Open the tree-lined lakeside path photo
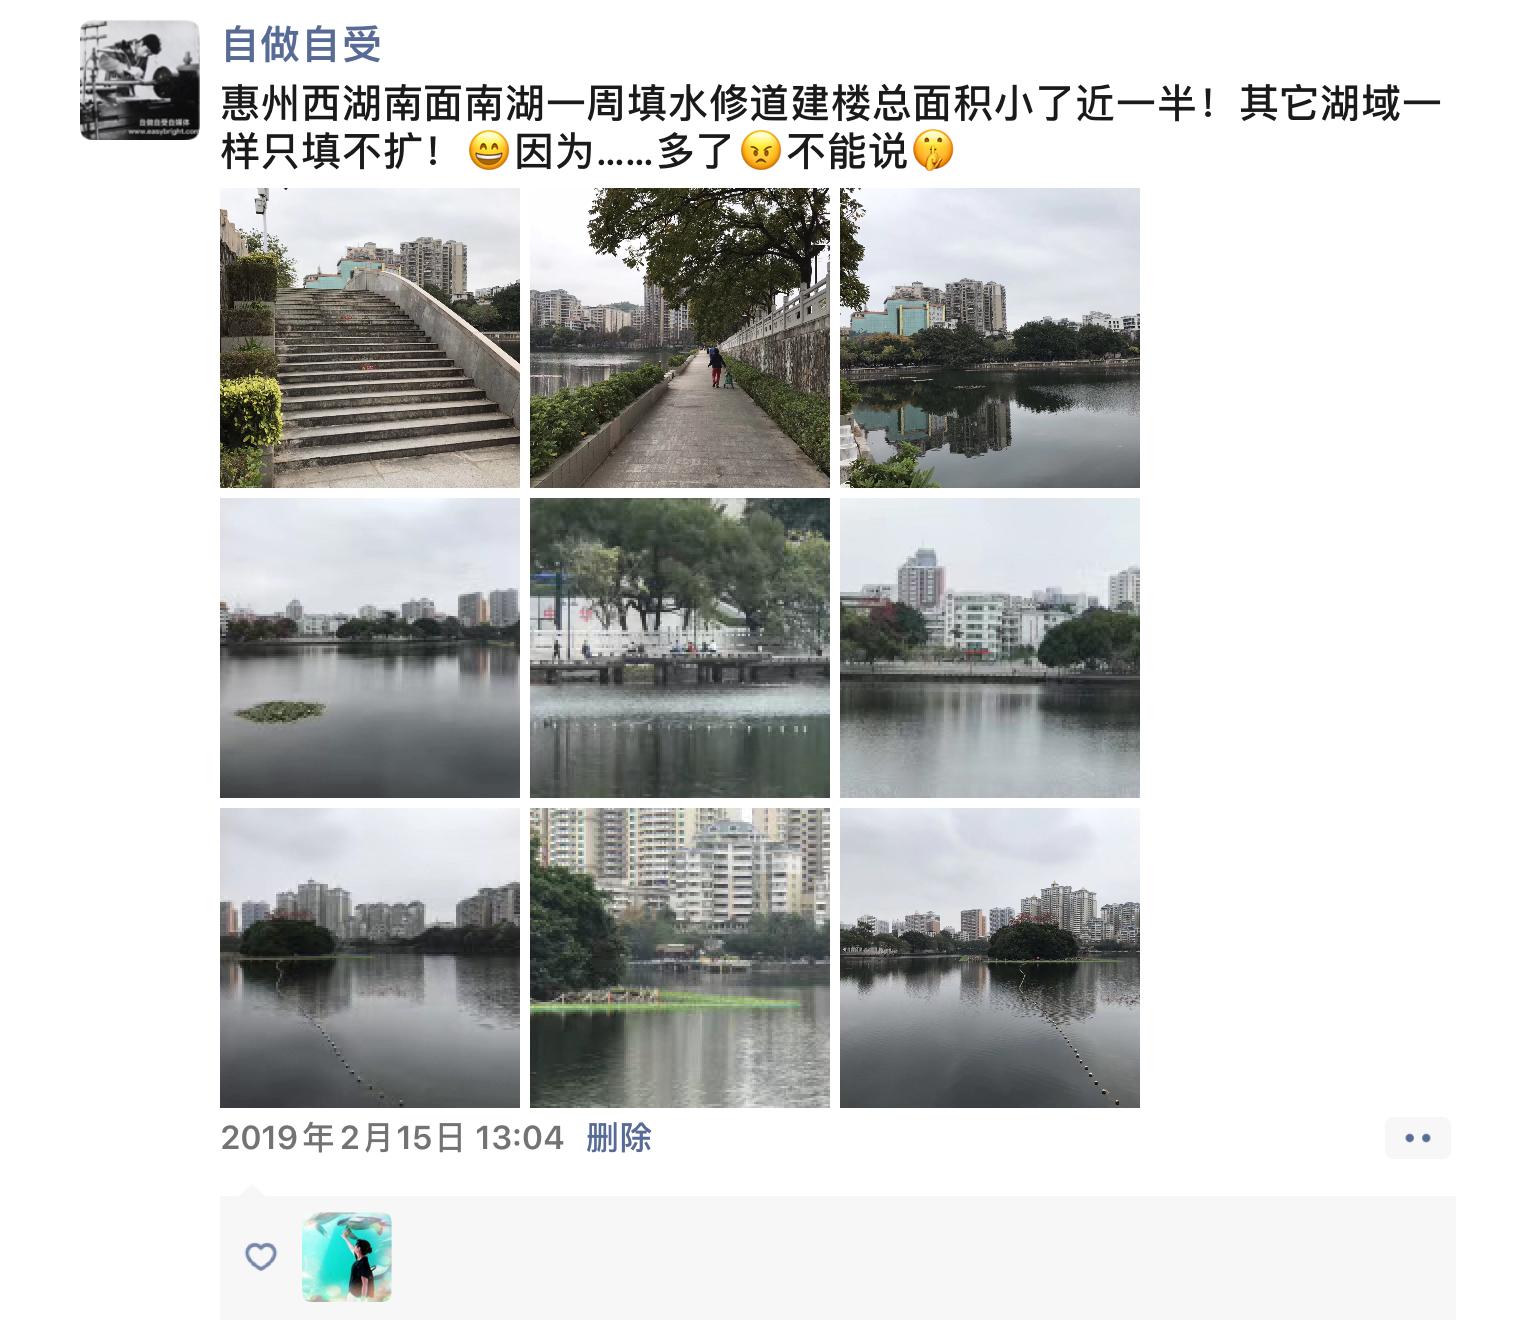The image size is (1536, 1325). [x=680, y=338]
